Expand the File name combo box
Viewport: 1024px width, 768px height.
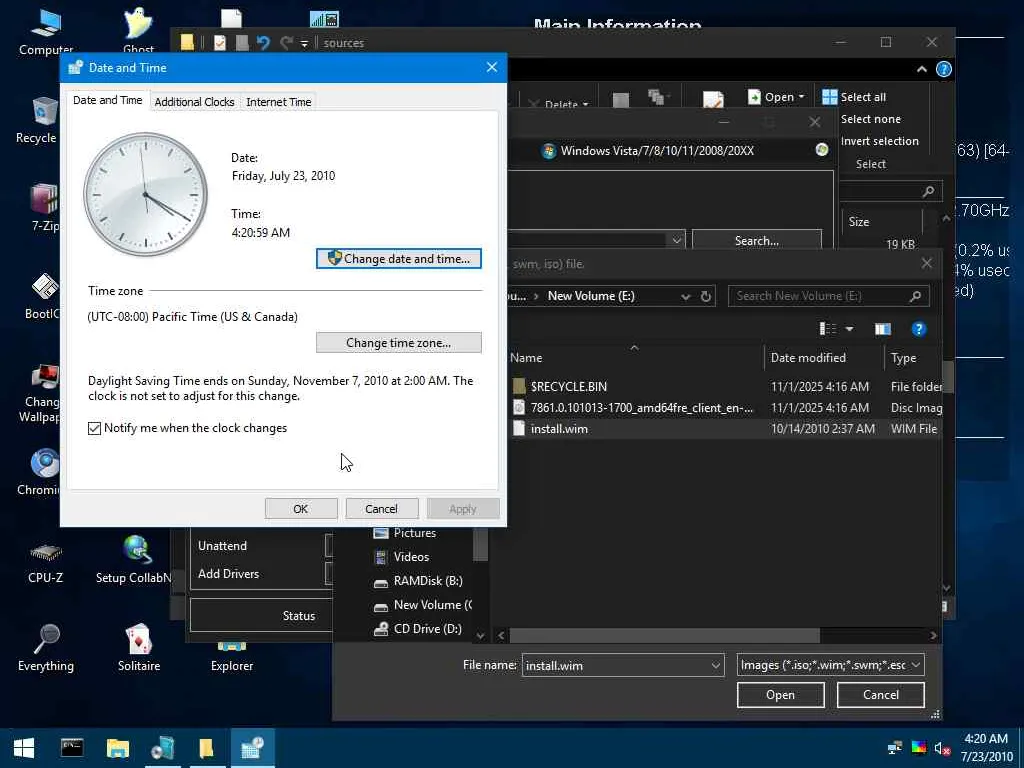(x=716, y=665)
